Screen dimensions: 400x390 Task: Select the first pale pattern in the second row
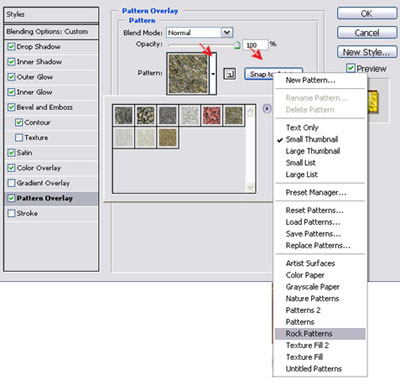coord(124,137)
